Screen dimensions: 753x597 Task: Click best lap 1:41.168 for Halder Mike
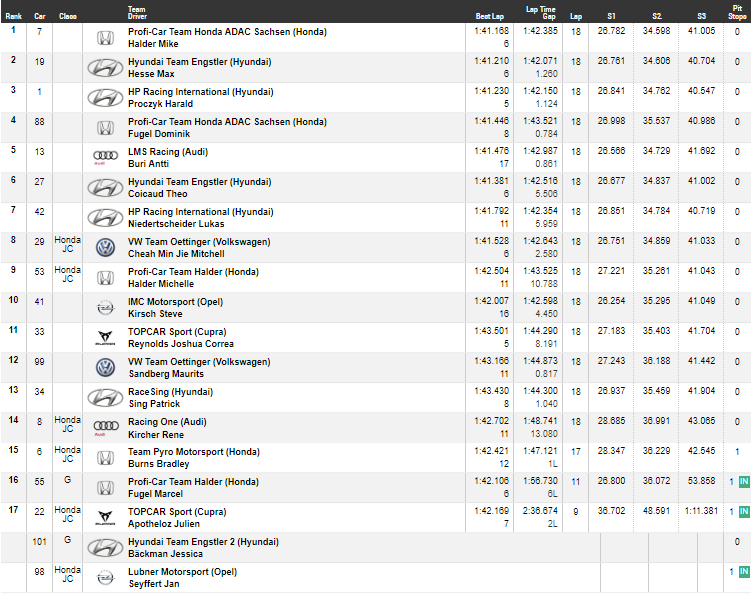point(491,31)
